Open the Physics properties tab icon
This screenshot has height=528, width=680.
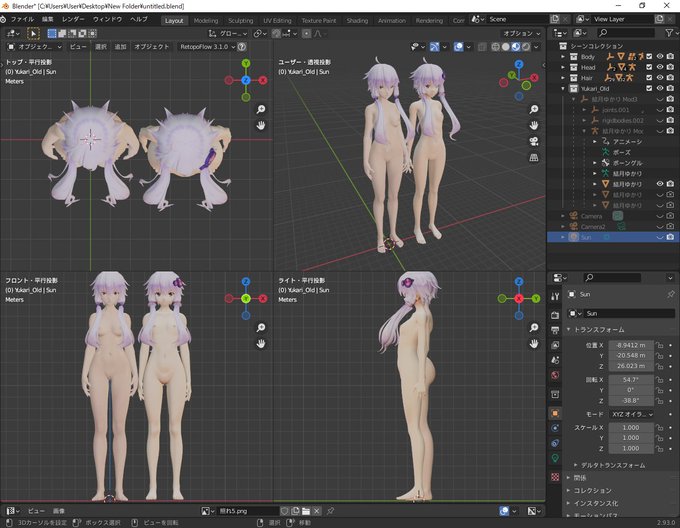click(555, 428)
